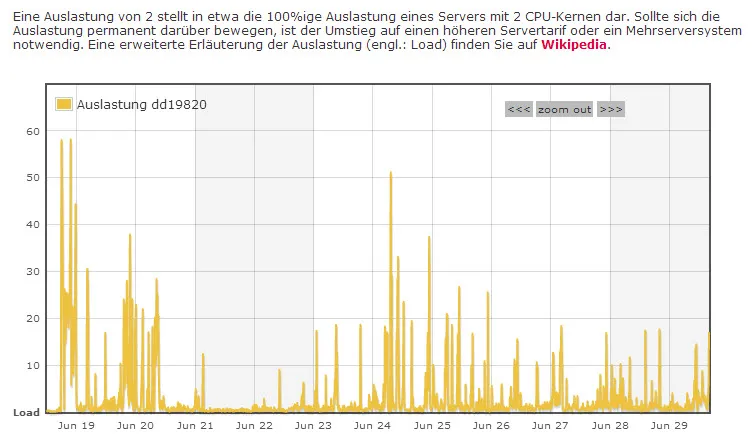Click the Load axis label
The width and height of the screenshot is (752, 443).
(x=26, y=412)
